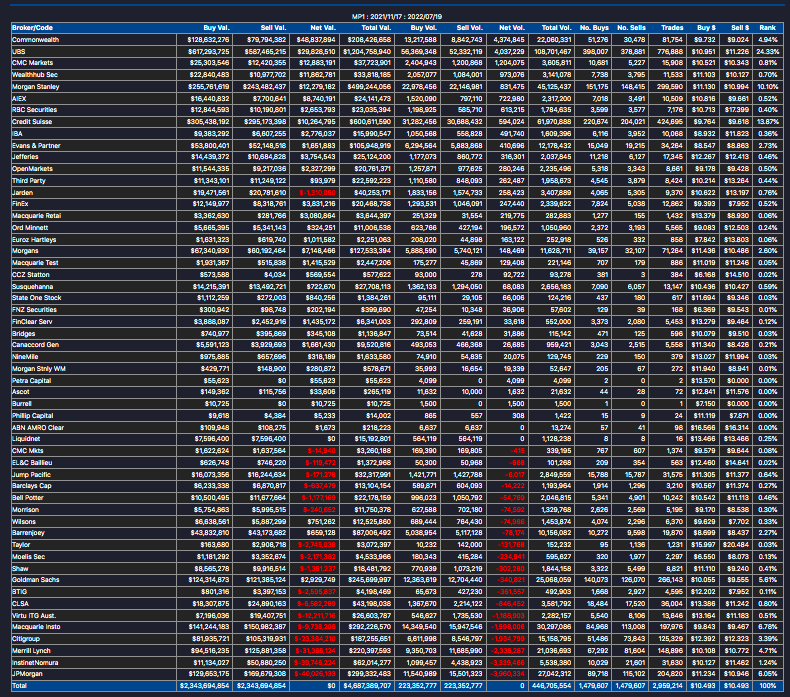The width and height of the screenshot is (790, 697).
Task: Select the Phillip Capital row
Action: point(397,416)
